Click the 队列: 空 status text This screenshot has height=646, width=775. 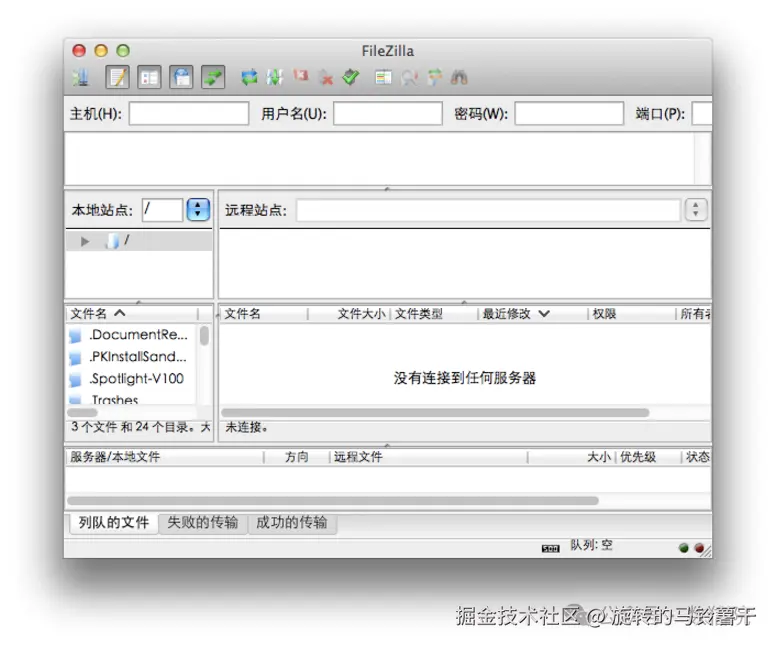pos(591,545)
